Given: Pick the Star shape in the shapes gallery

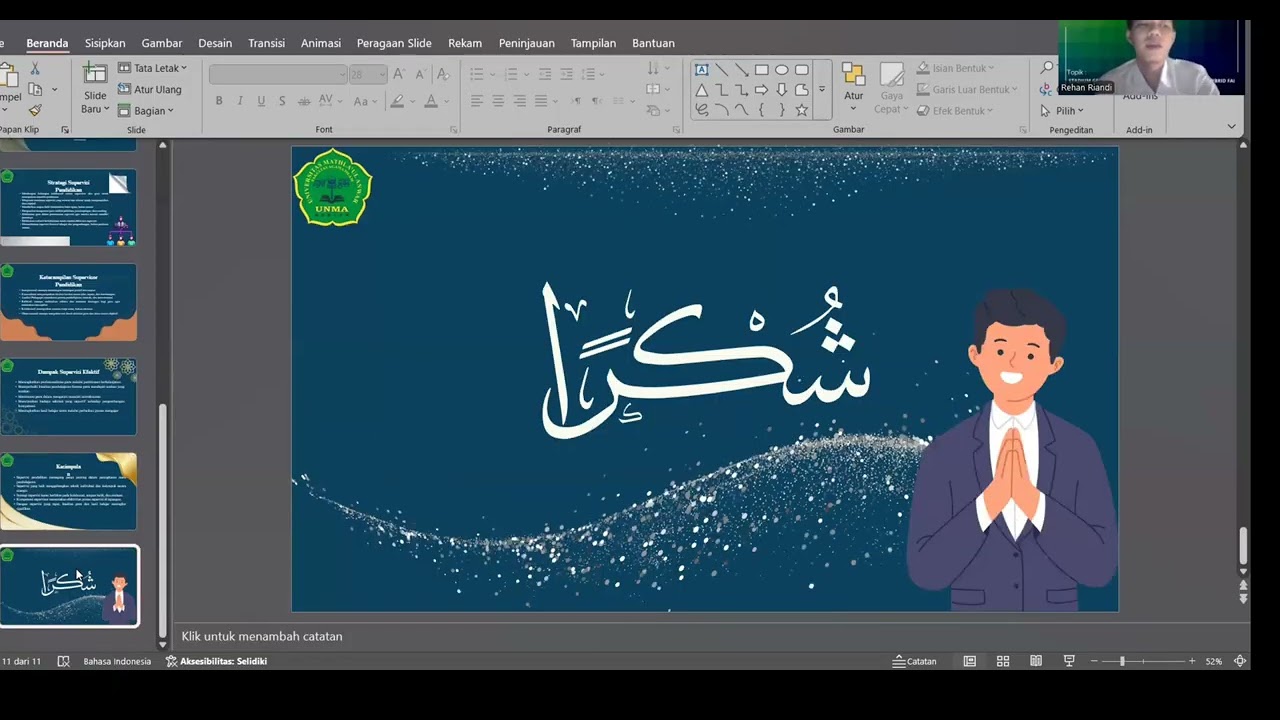Looking at the screenshot, I should pyautogui.click(x=802, y=110).
